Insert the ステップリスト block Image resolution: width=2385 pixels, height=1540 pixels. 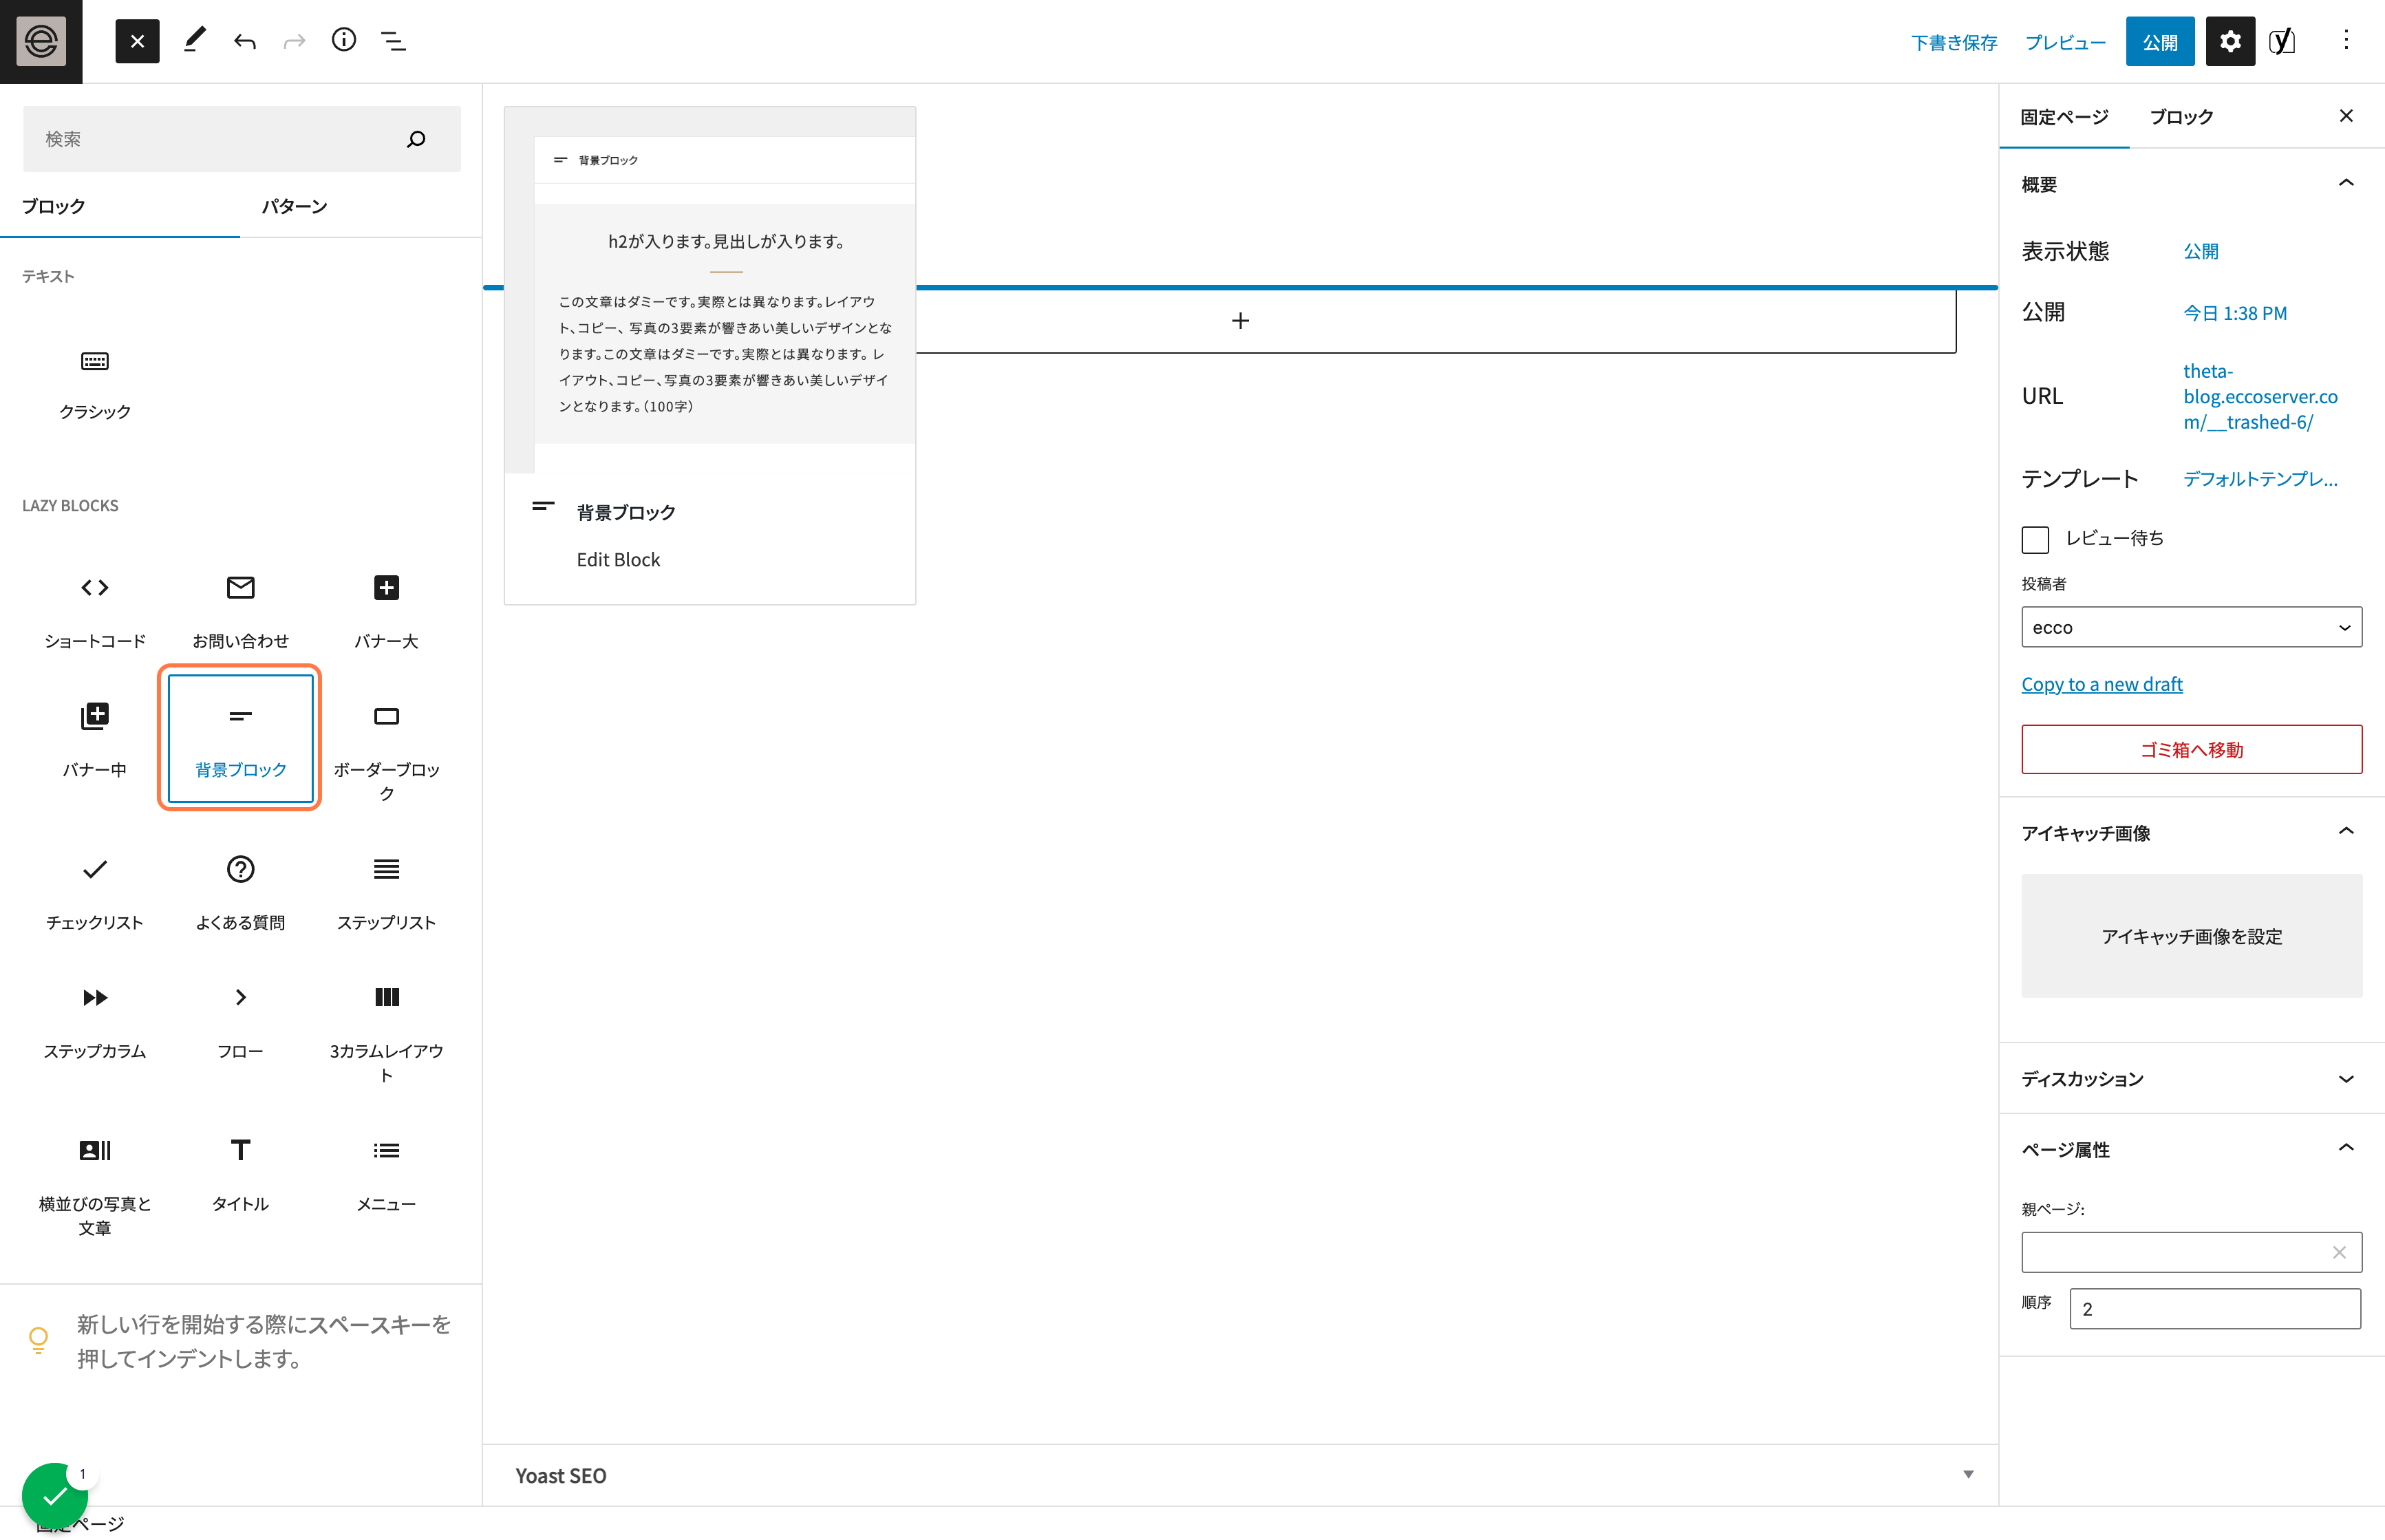[x=386, y=892]
